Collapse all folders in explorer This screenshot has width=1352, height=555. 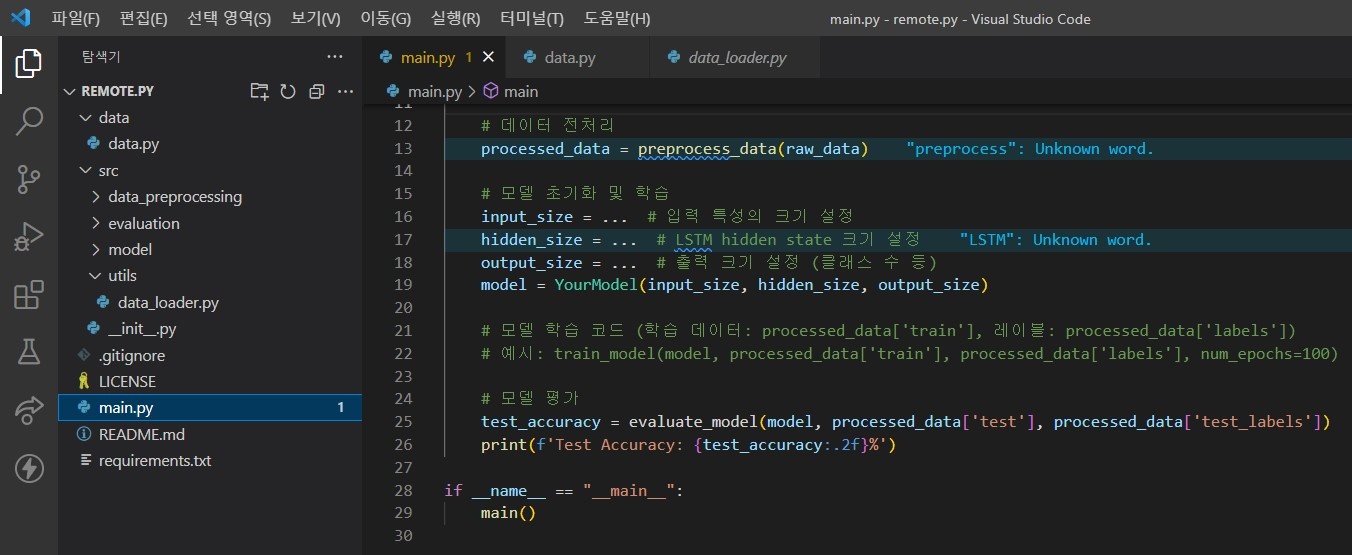317,91
